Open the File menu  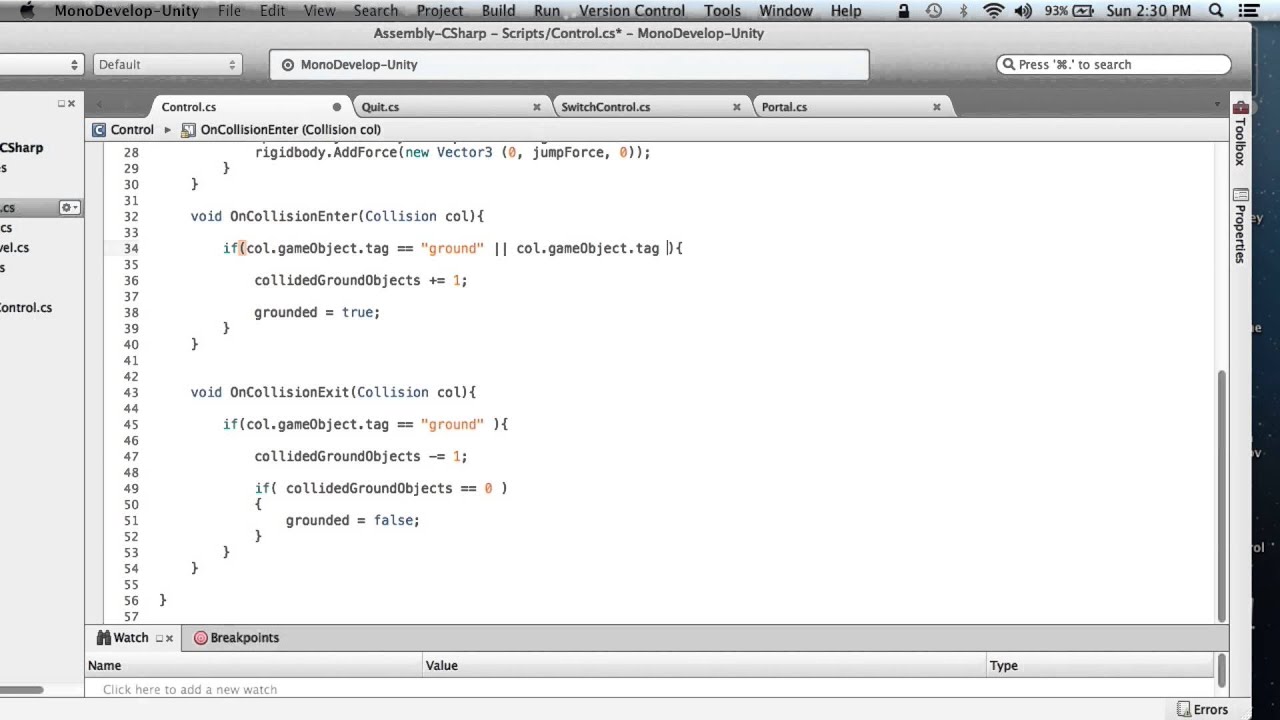click(x=229, y=11)
